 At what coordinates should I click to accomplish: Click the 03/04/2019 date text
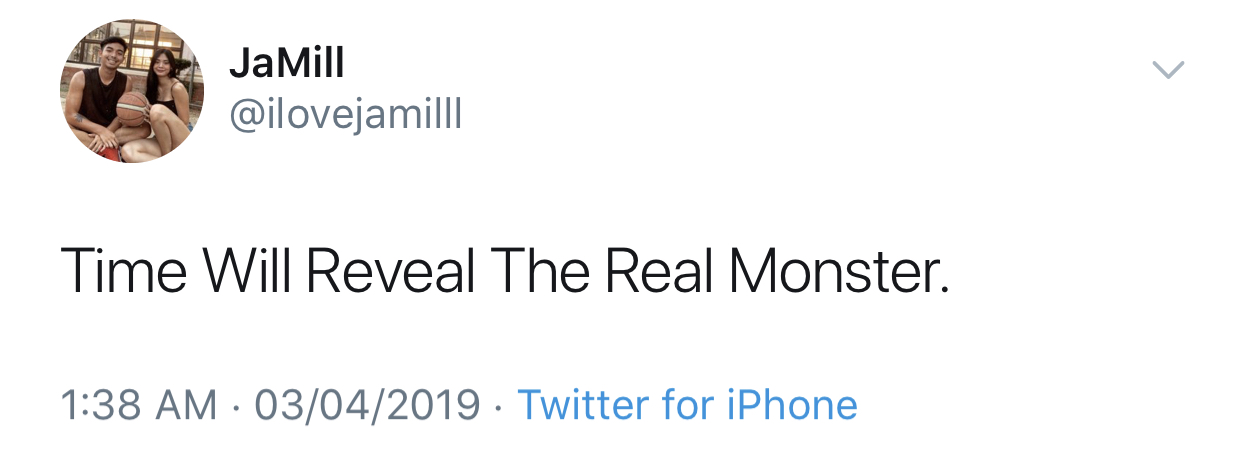click(367, 405)
